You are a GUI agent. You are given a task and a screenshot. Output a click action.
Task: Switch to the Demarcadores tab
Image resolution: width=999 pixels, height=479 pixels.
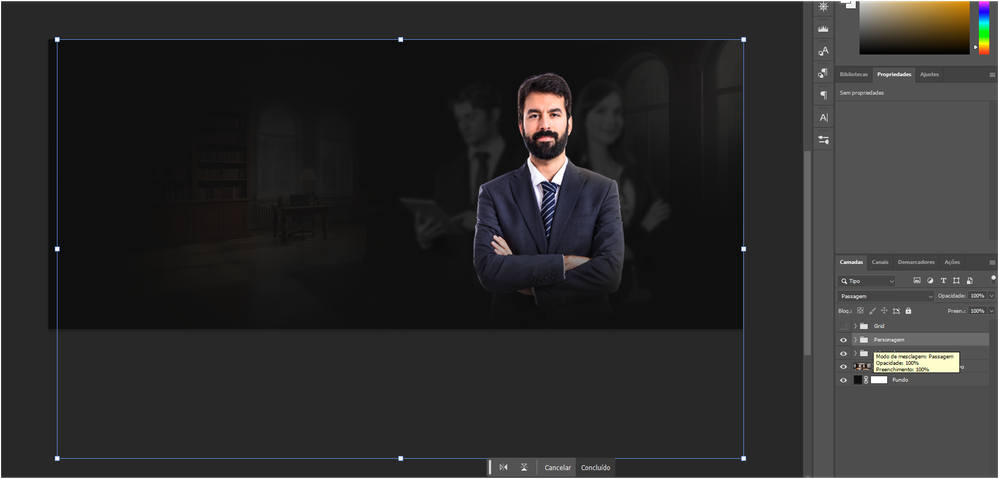916,262
